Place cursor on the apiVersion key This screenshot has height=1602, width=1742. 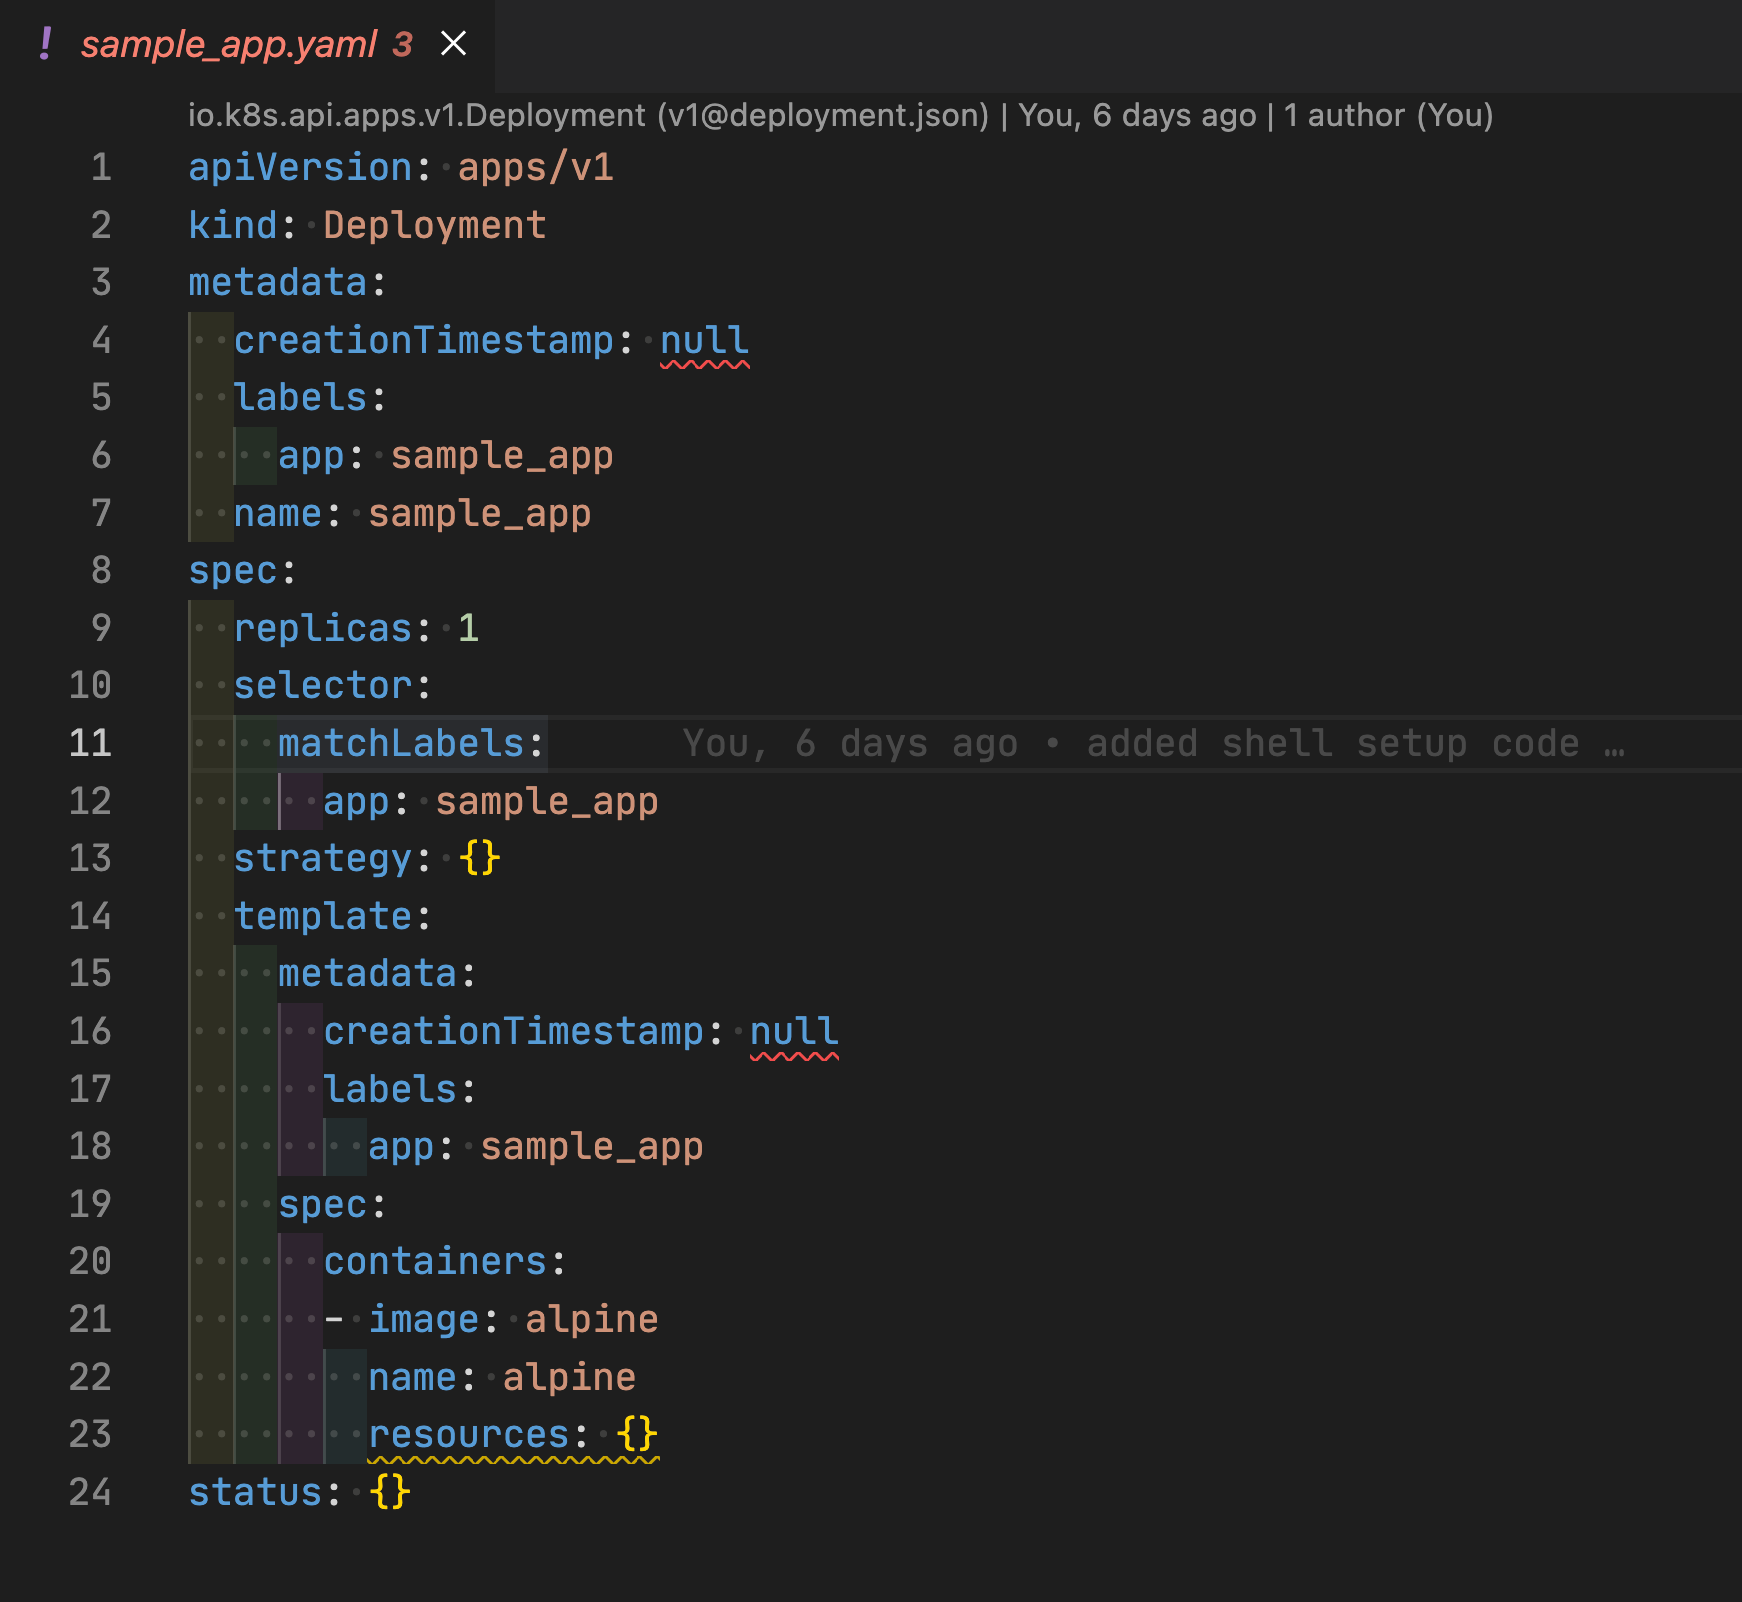click(x=300, y=167)
